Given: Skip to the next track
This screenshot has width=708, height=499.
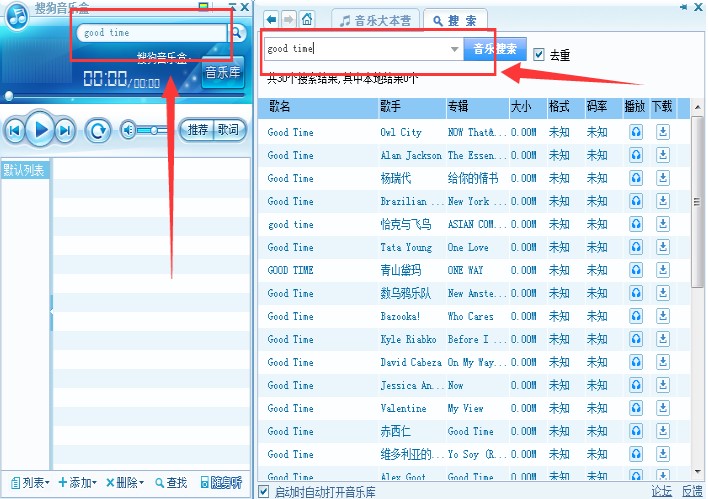Looking at the screenshot, I should point(65,131).
